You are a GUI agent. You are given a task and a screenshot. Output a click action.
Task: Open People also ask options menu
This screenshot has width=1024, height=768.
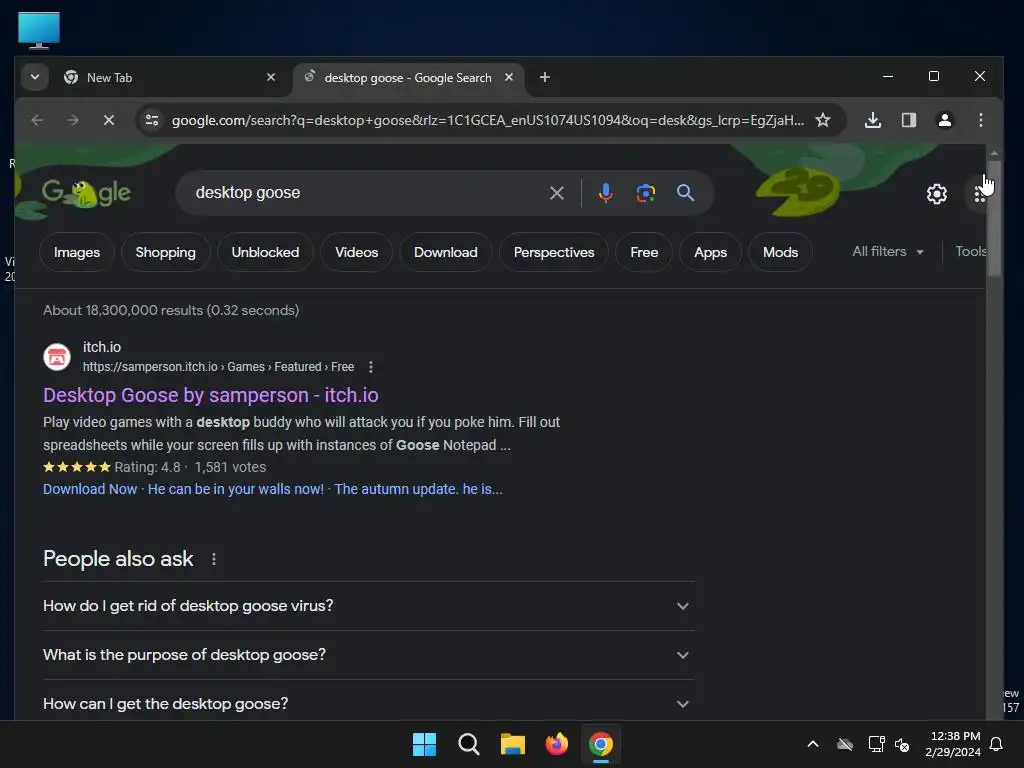tap(214, 559)
